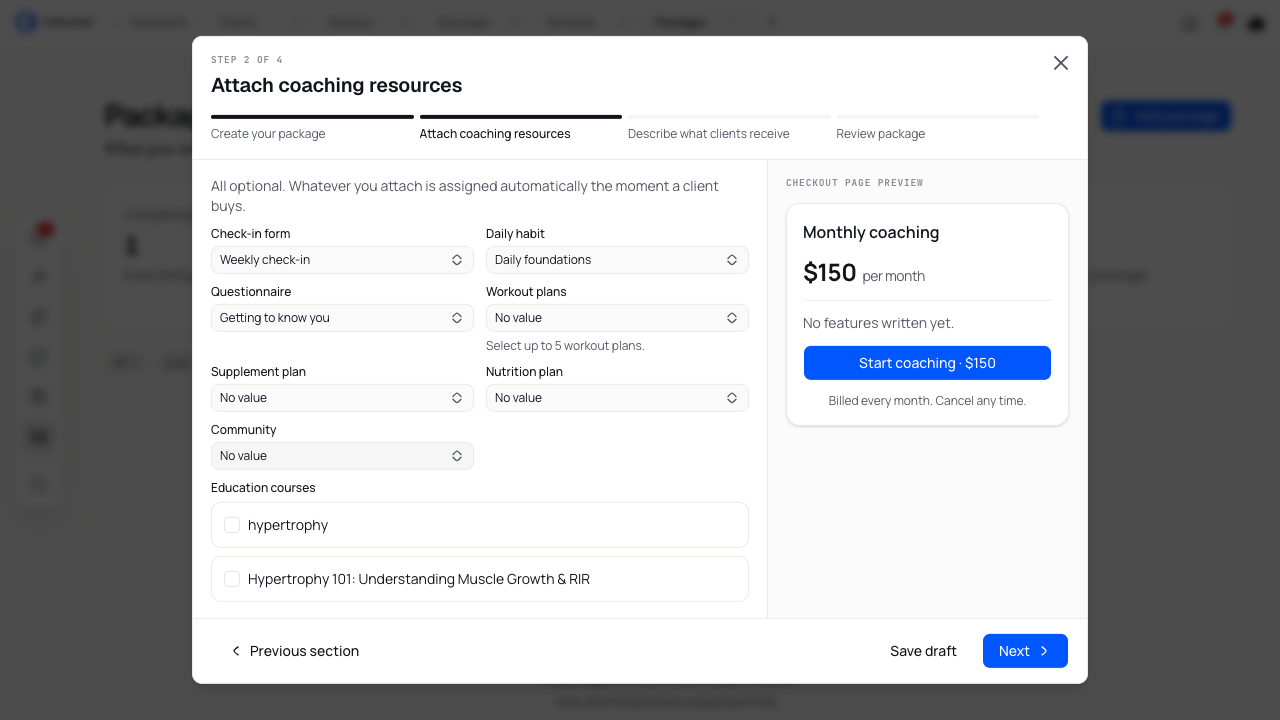This screenshot has width=1280, height=720.
Task: Click 'Billed every month. Cancel any time.' text
Action: point(927,401)
